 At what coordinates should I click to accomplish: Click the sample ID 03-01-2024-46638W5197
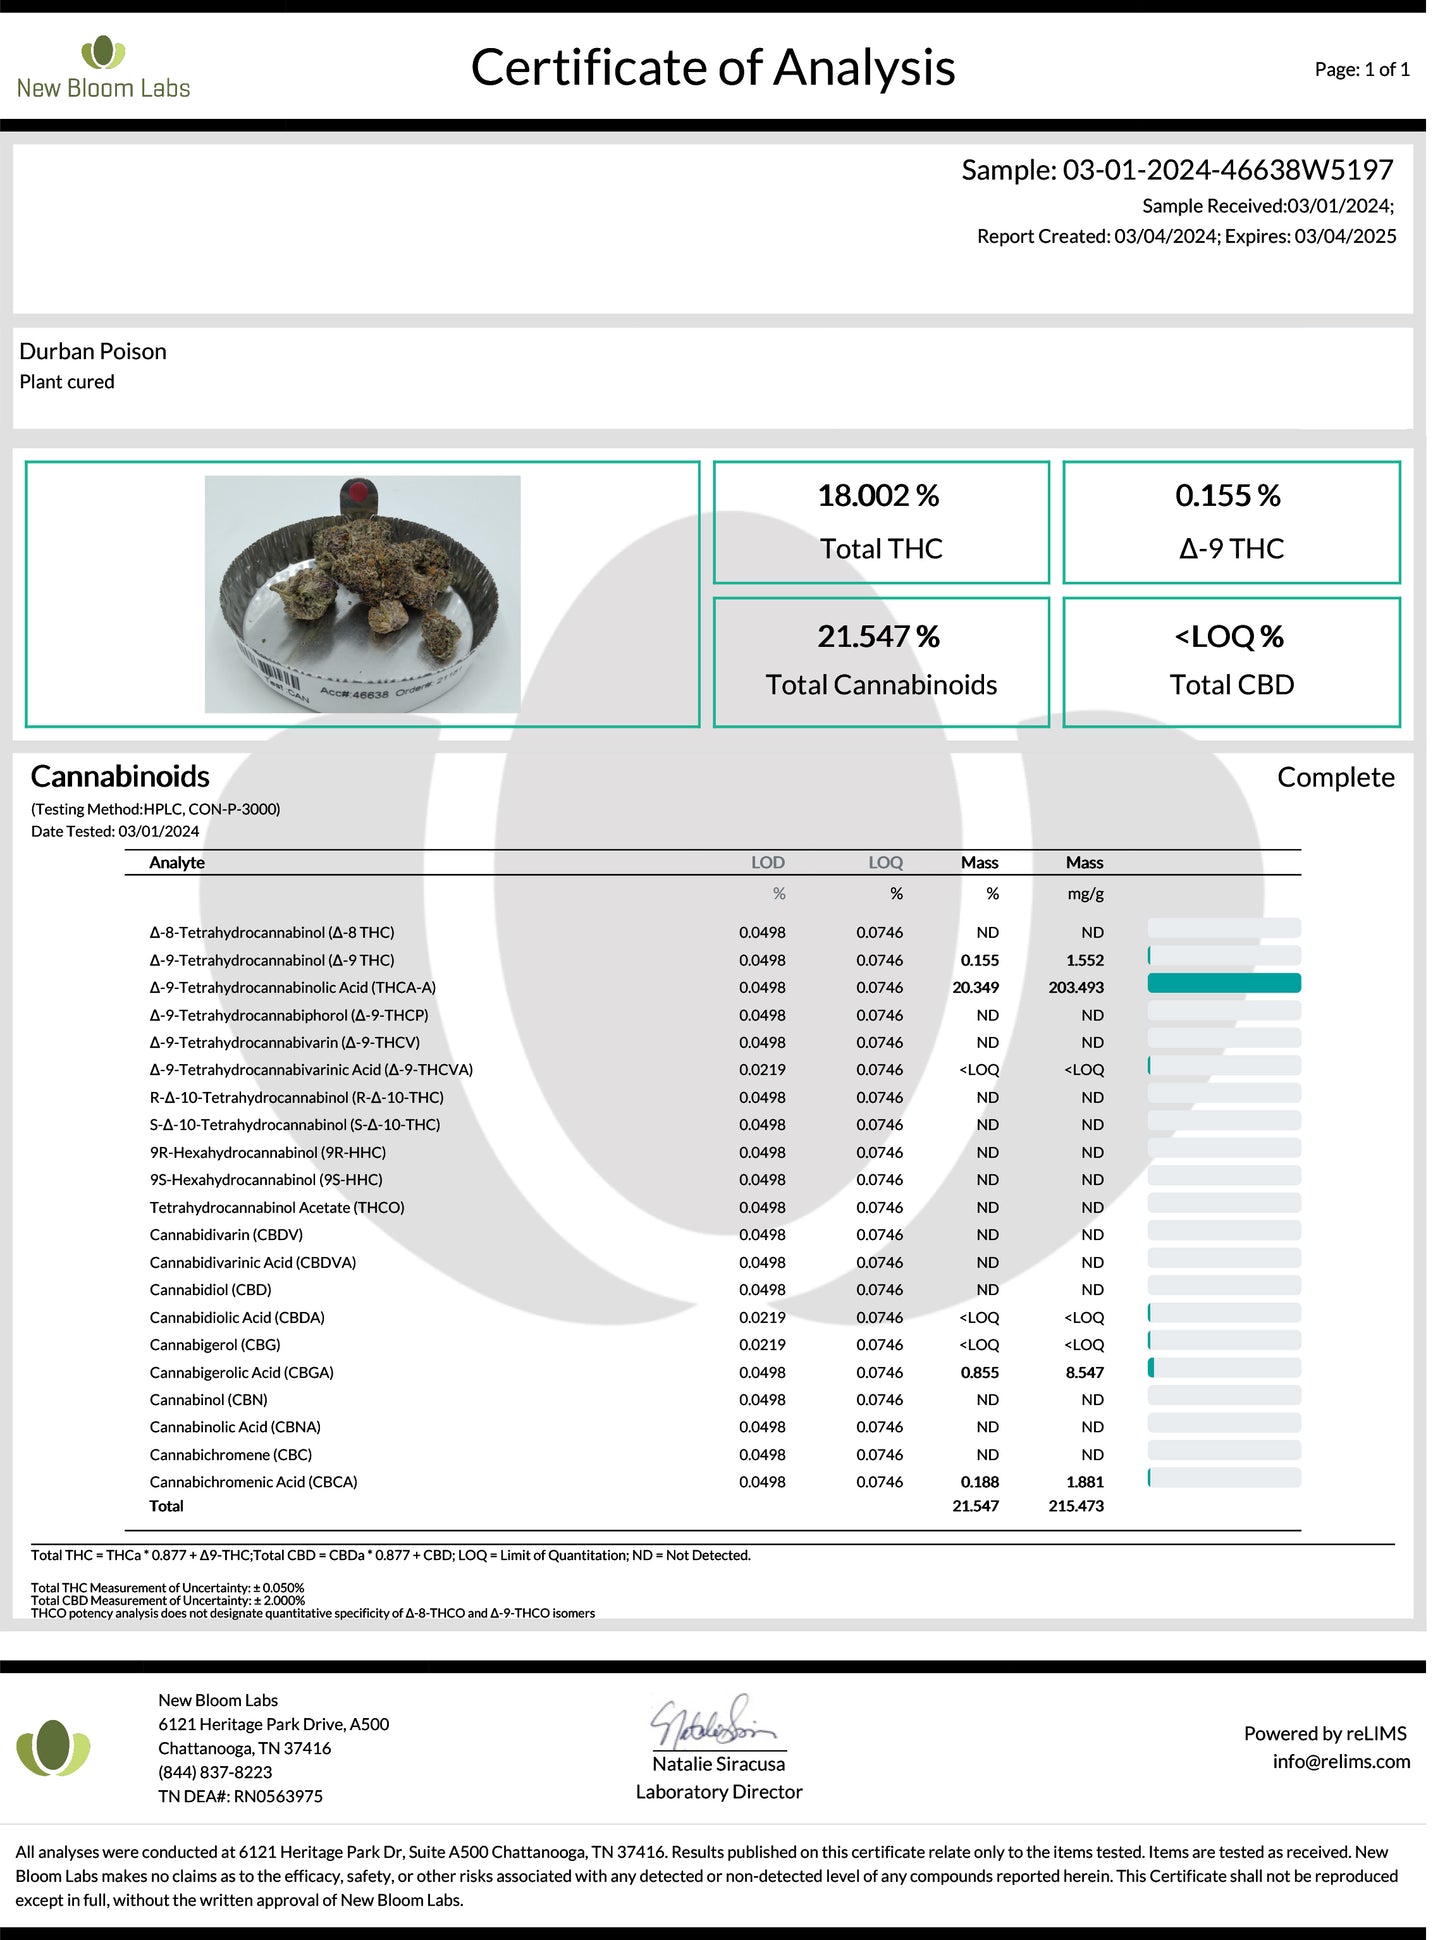pos(1228,170)
